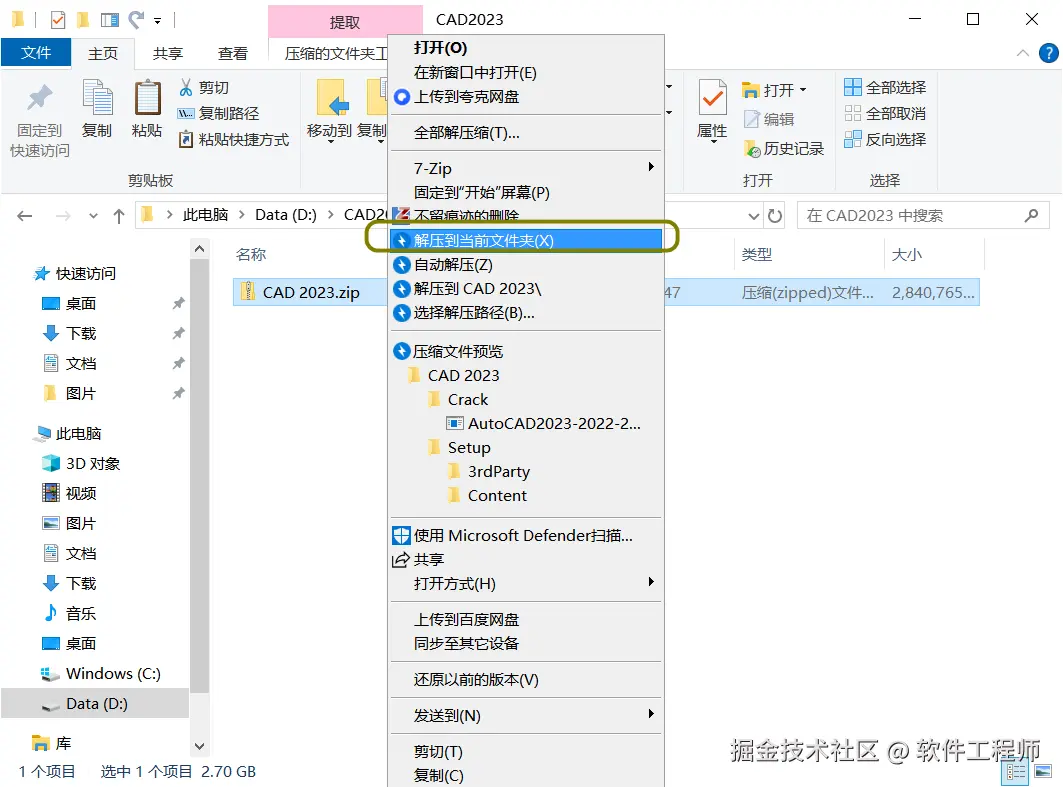This screenshot has height=787, width=1063.
Task: Switch to details view icon in status bar
Action: (1016, 771)
